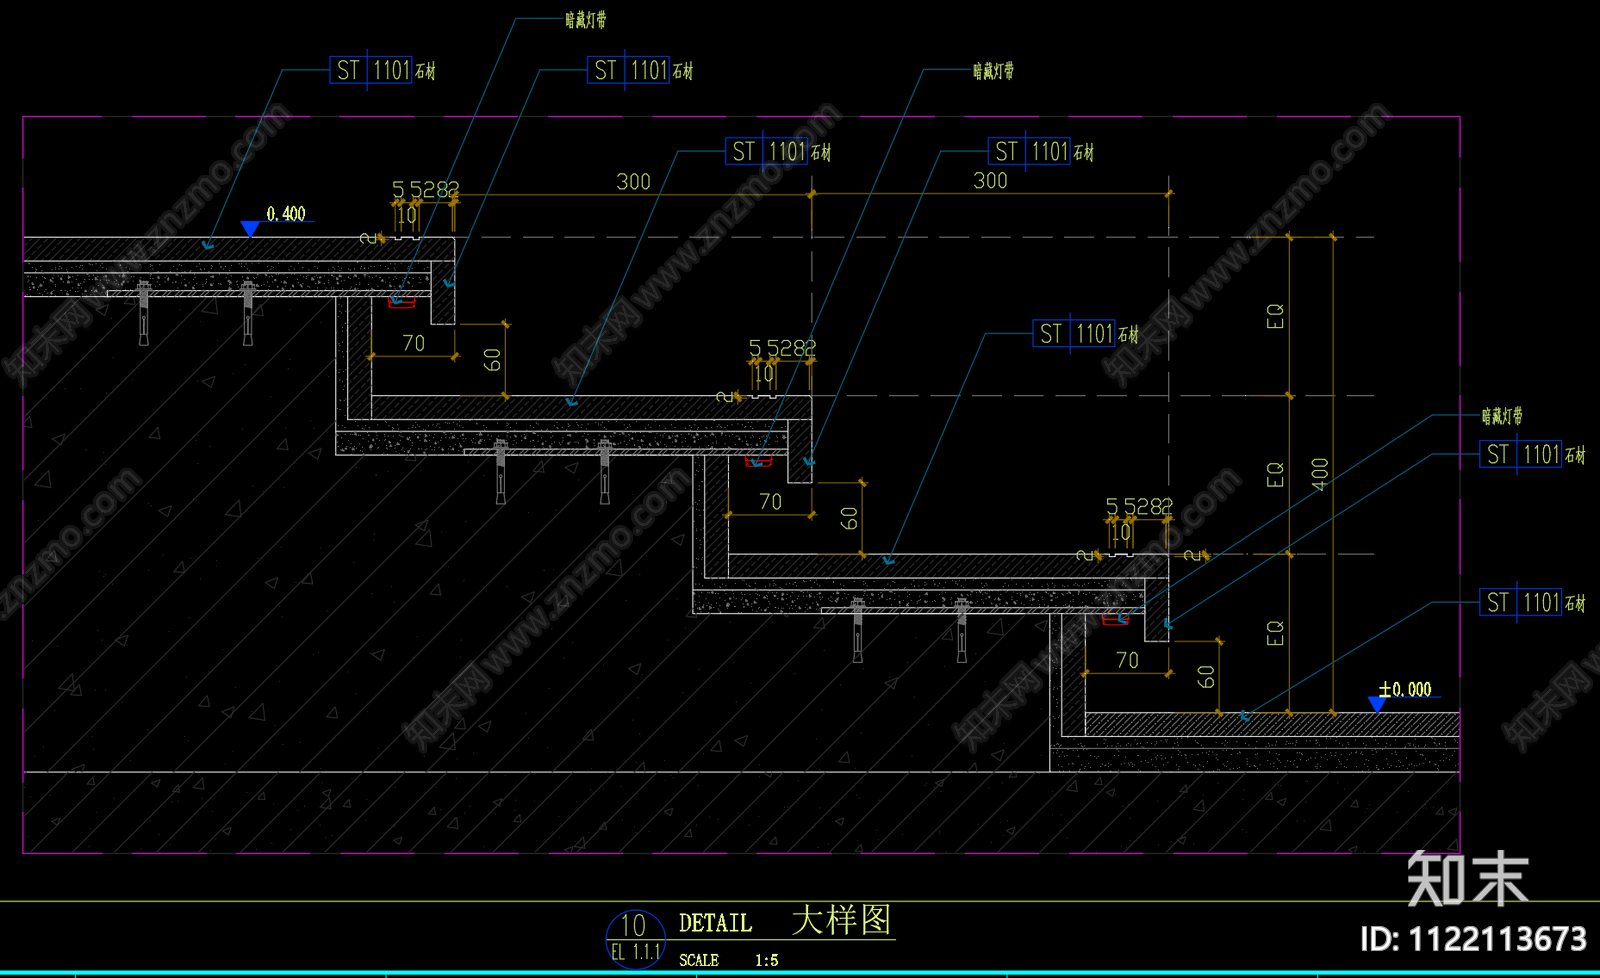Select the DETAIL title text
This screenshot has width=1600, height=978.
coord(715,923)
